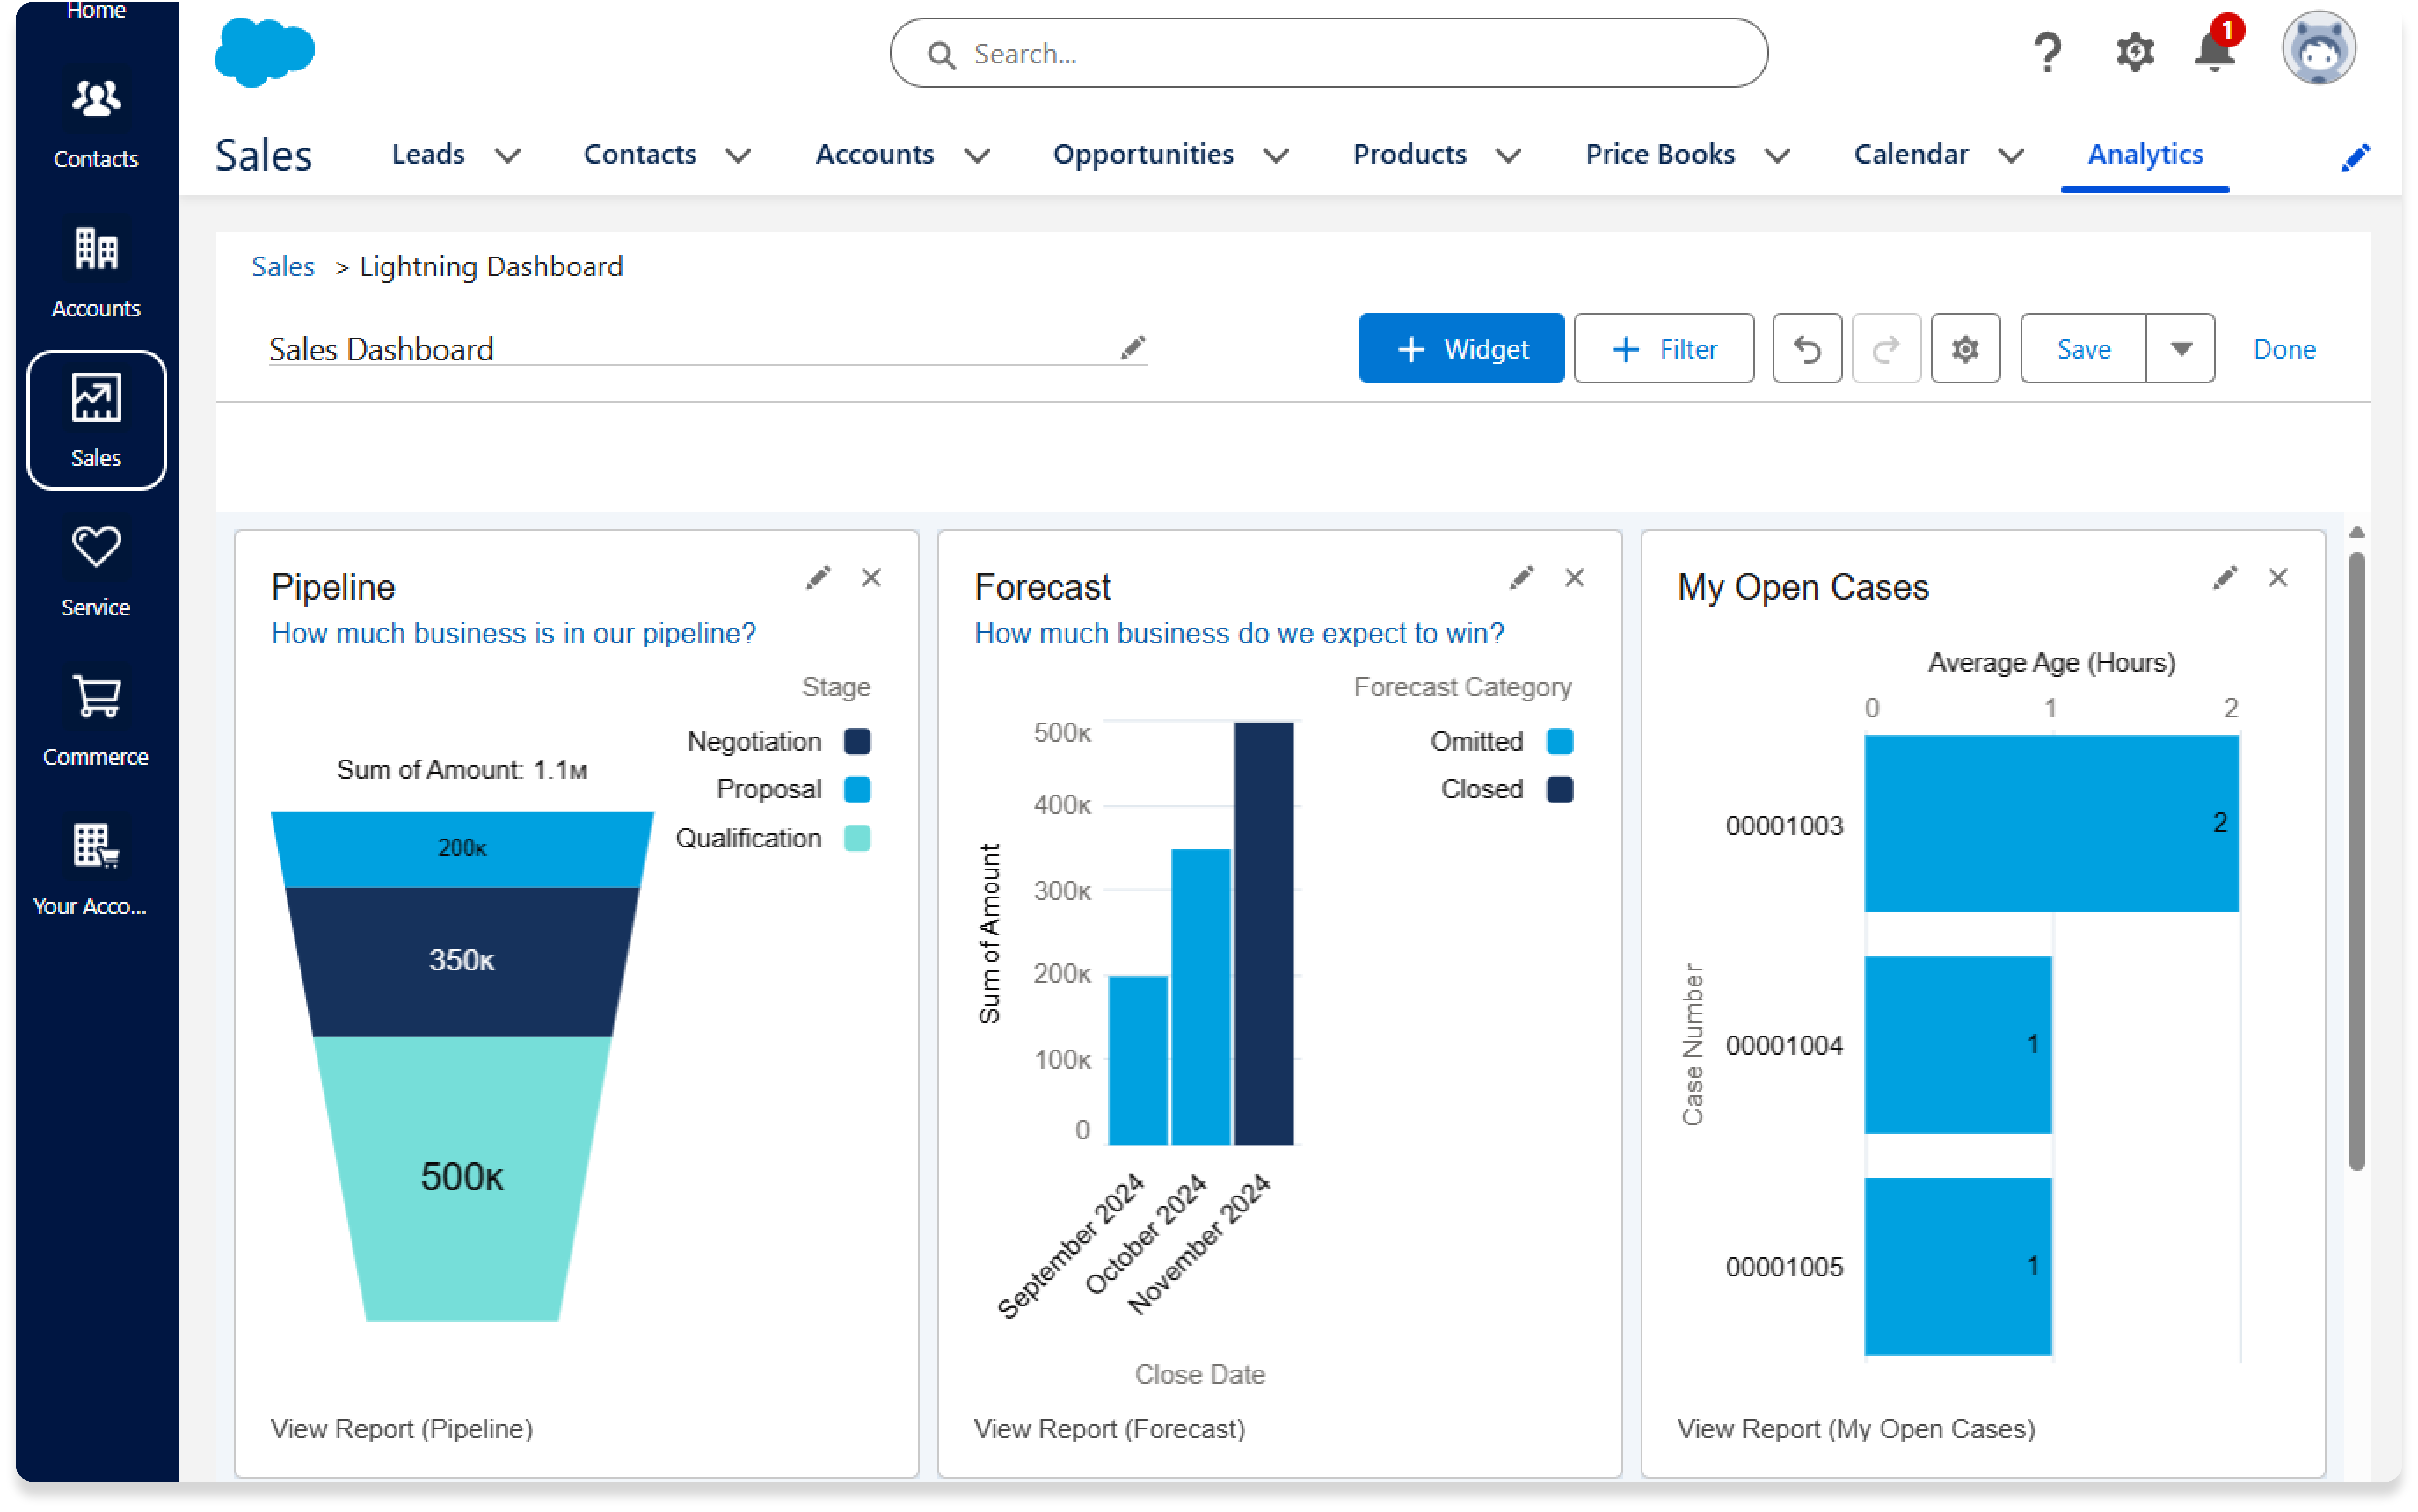The width and height of the screenshot is (2418, 1512).
Task: Open Accounts in the left sidebar
Action: click(x=96, y=271)
